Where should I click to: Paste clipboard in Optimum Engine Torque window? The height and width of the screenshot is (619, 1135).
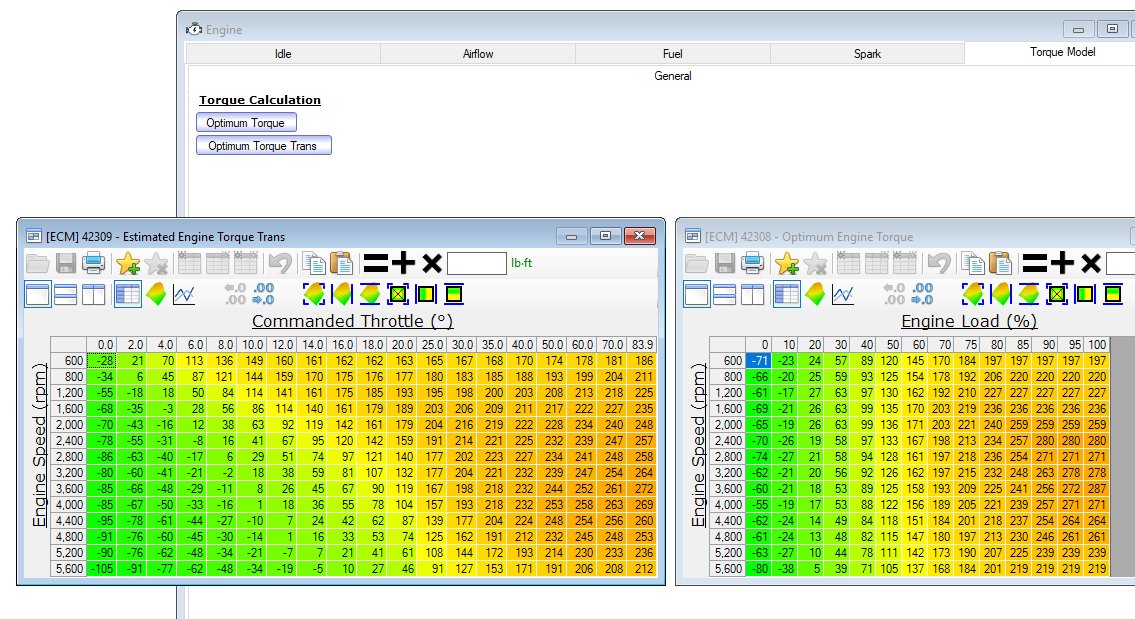tap(1000, 263)
